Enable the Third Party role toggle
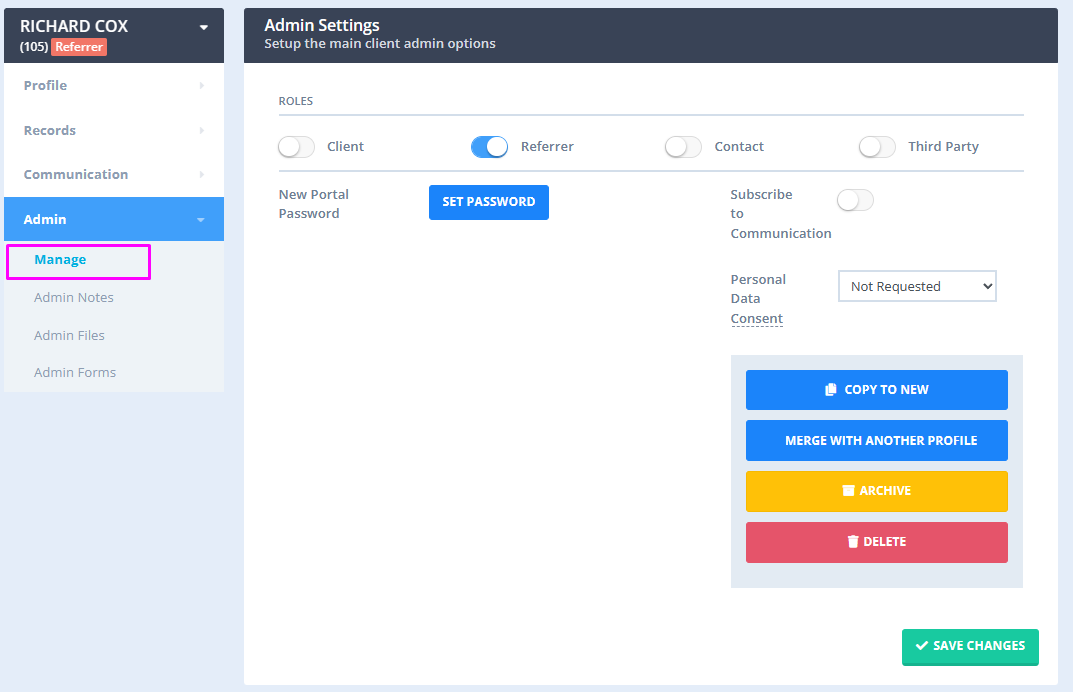1073x692 pixels. [x=877, y=146]
